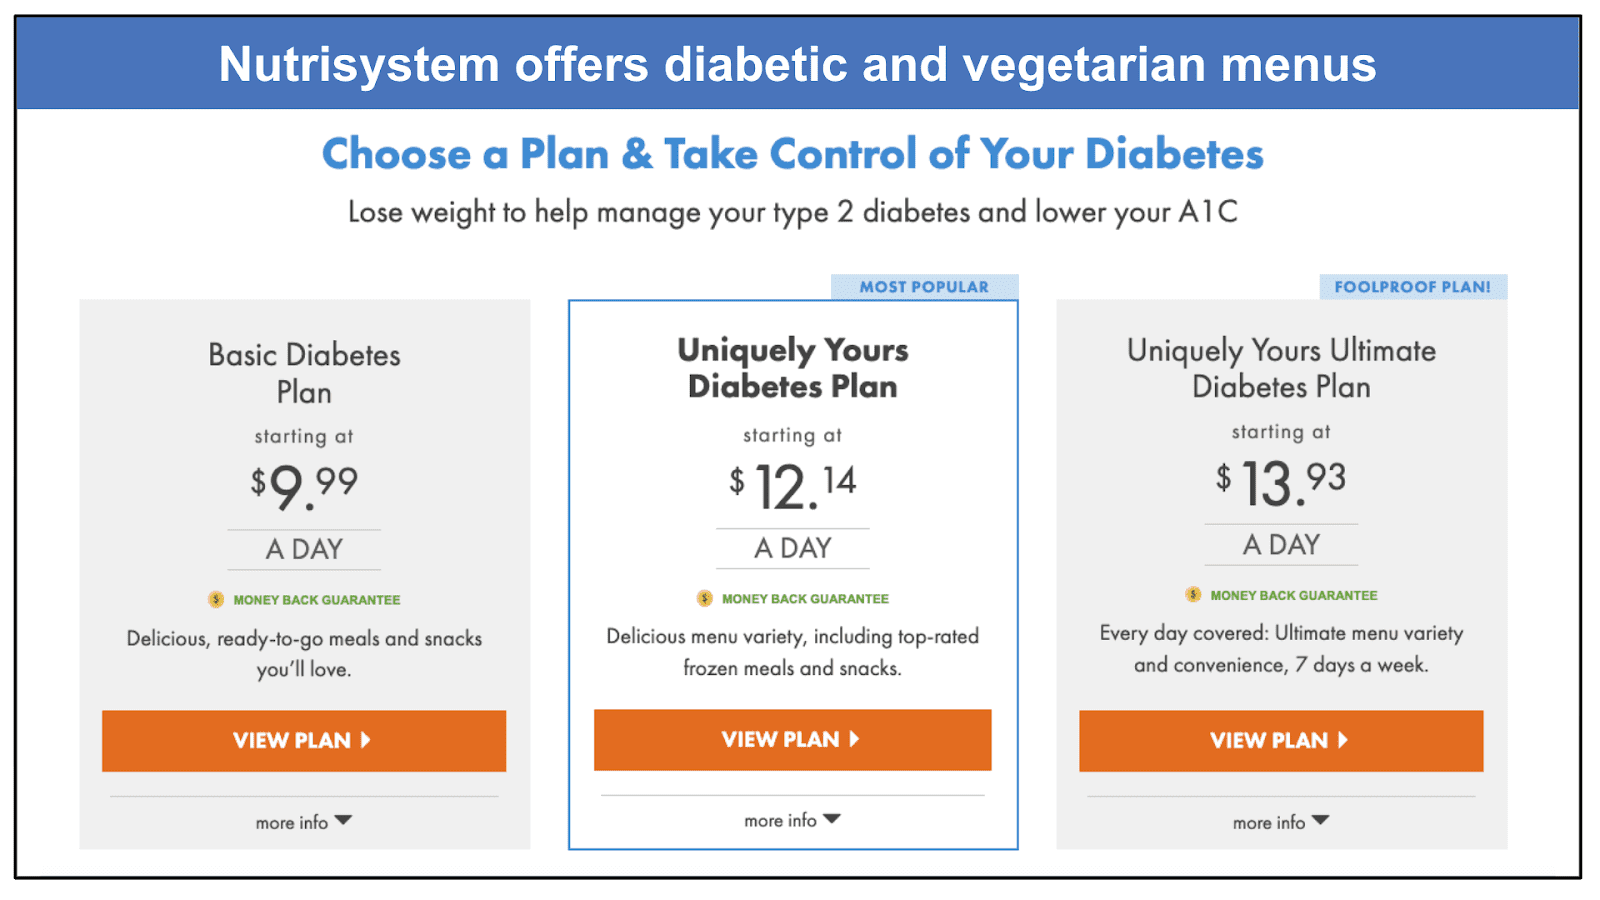Click the FOOLPROOF PLAN! badge
Viewport: 1600px width, 900px height.
coord(1413,286)
